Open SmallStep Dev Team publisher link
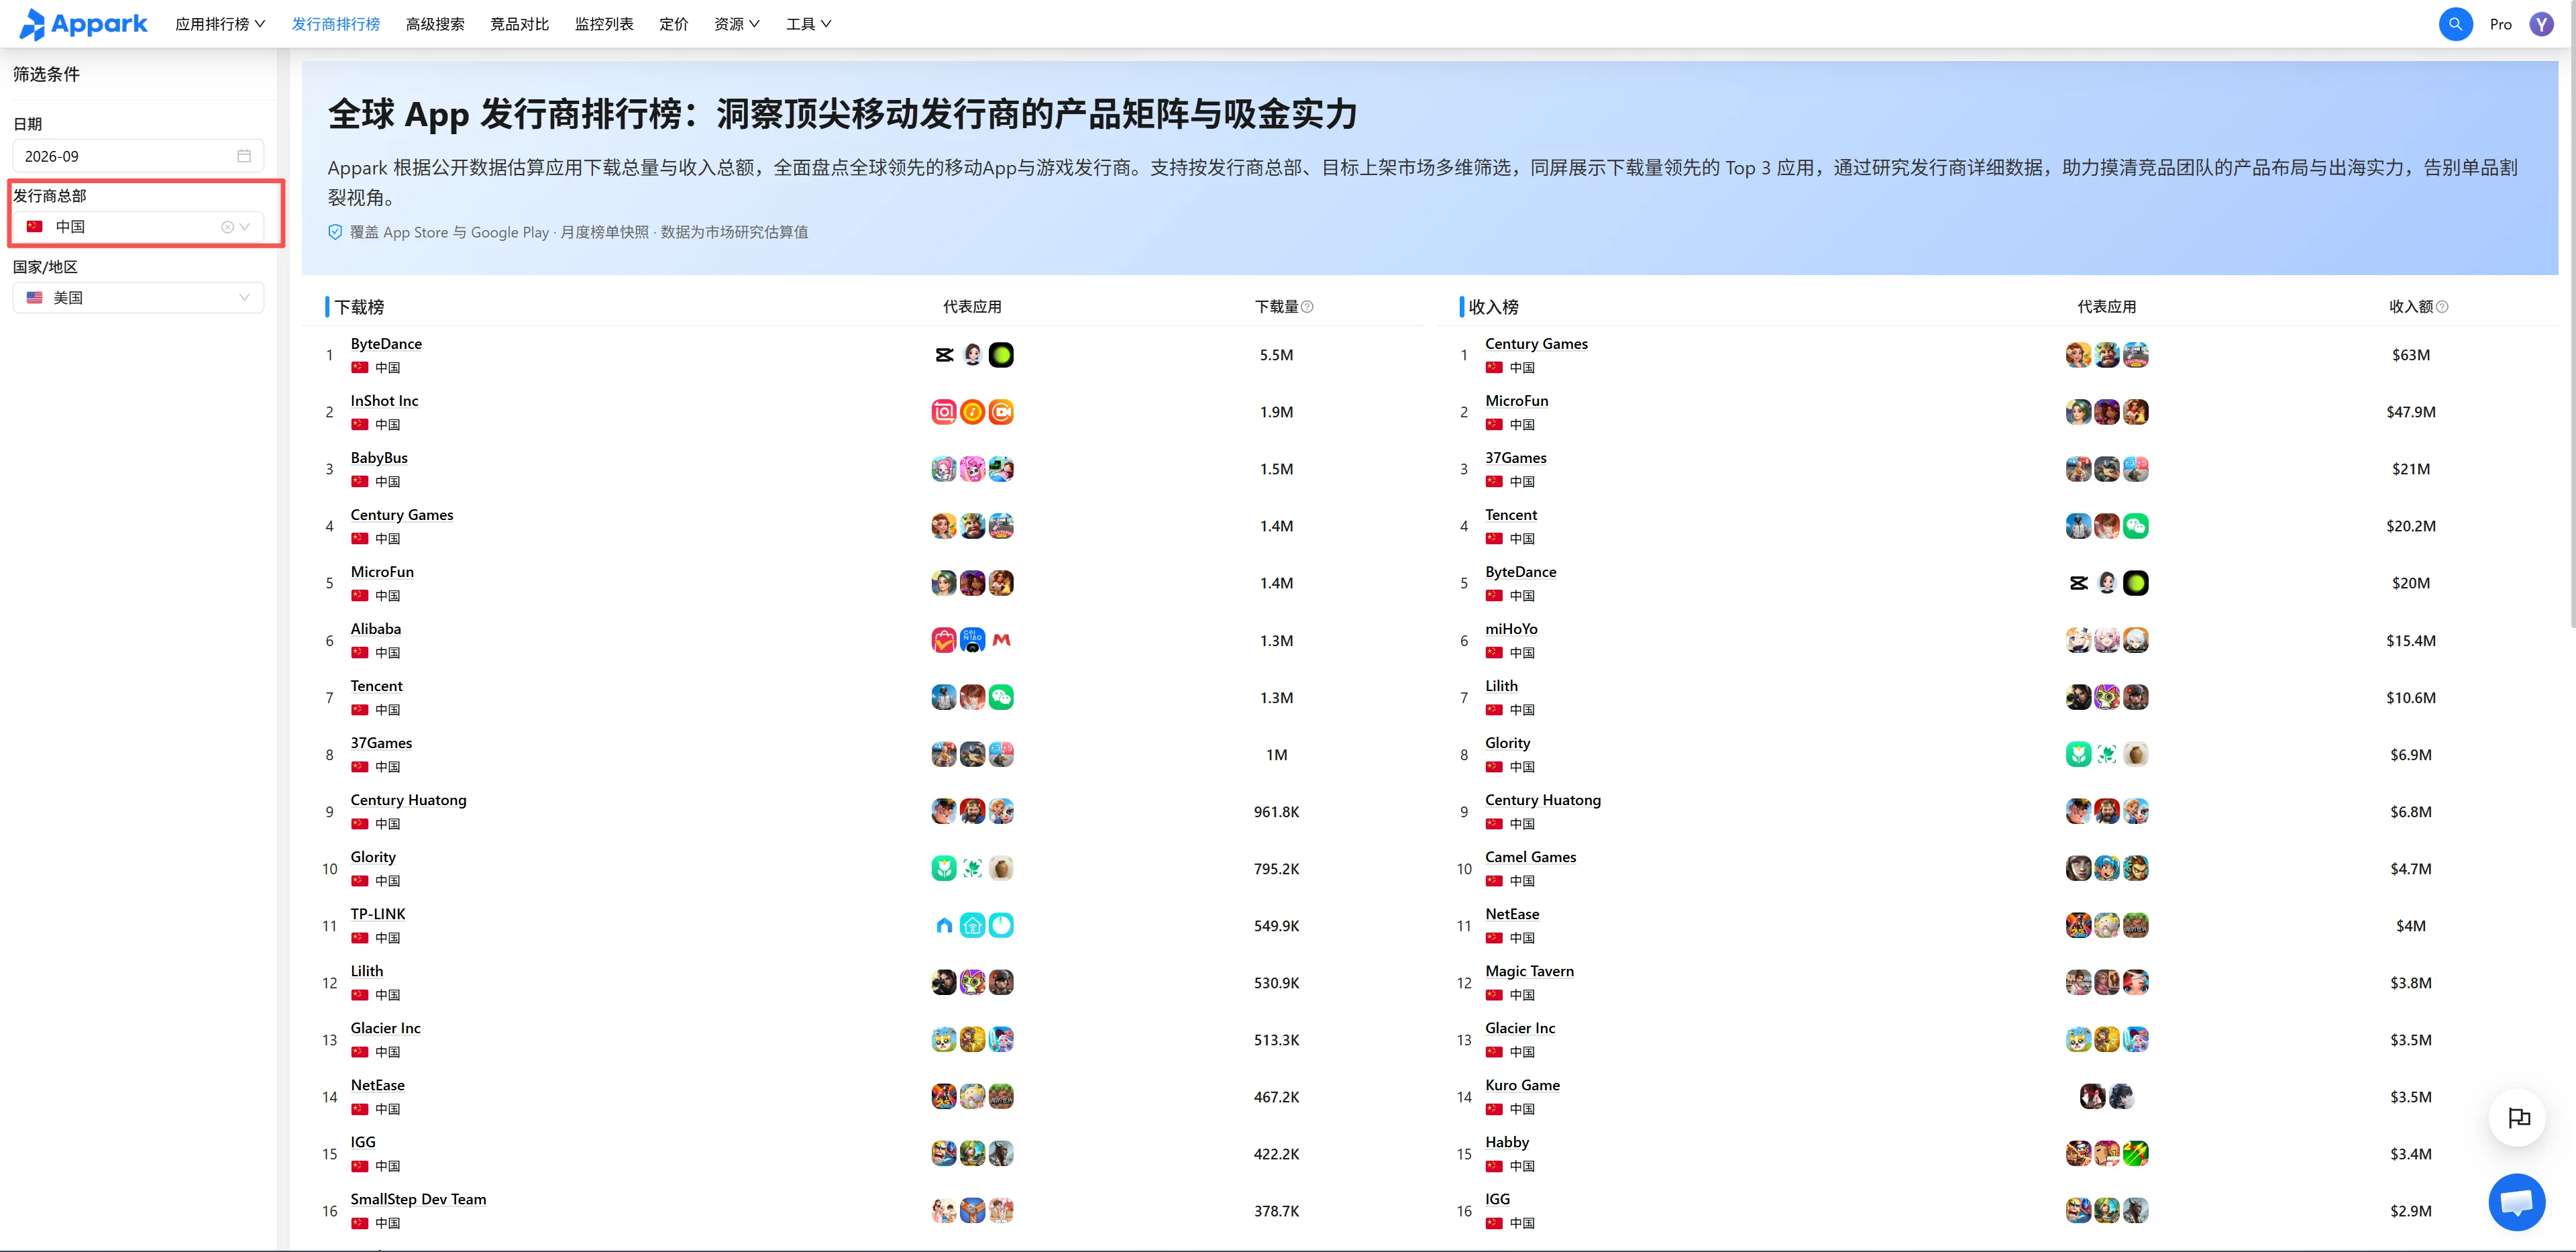The image size is (2576, 1252). 418,1199
